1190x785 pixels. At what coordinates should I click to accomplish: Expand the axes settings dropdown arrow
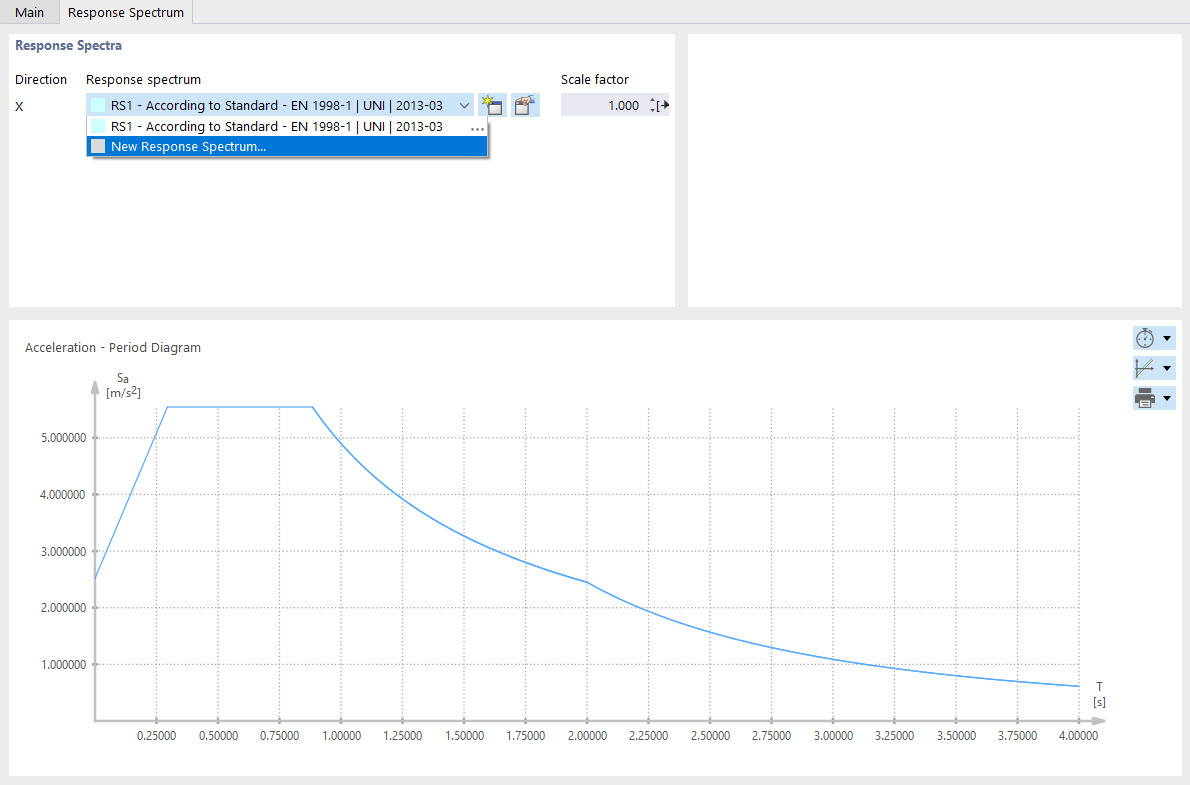(x=1166, y=368)
